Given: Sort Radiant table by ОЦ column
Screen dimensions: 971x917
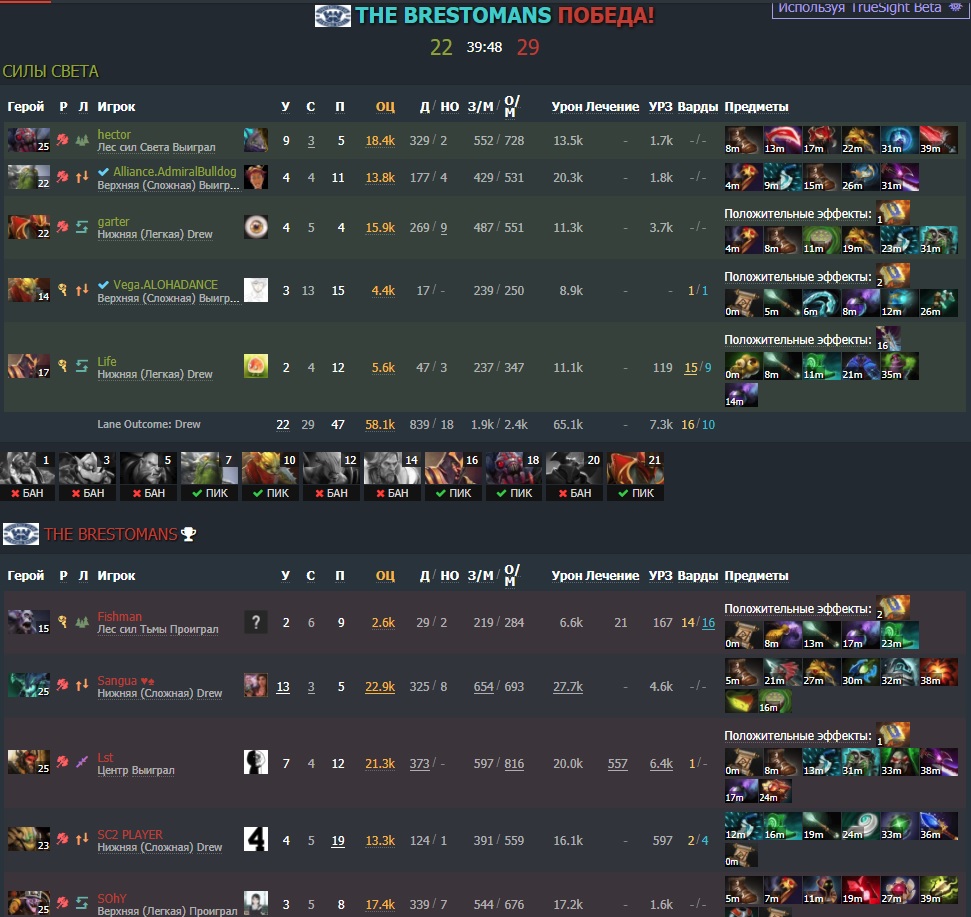Looking at the screenshot, I should tap(385, 106).
